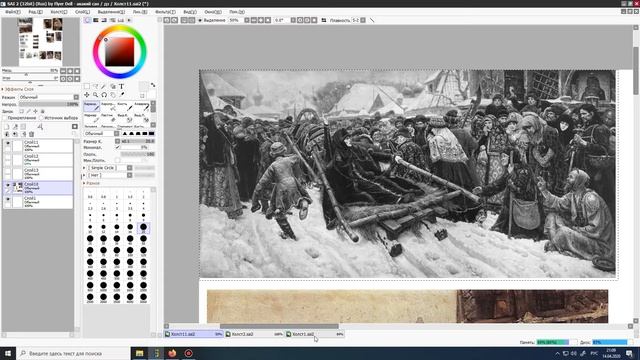Image resolution: width=640 pixels, height=360 pixels.
Task: Delete the layer with the trash icon
Action: (x=31, y=134)
